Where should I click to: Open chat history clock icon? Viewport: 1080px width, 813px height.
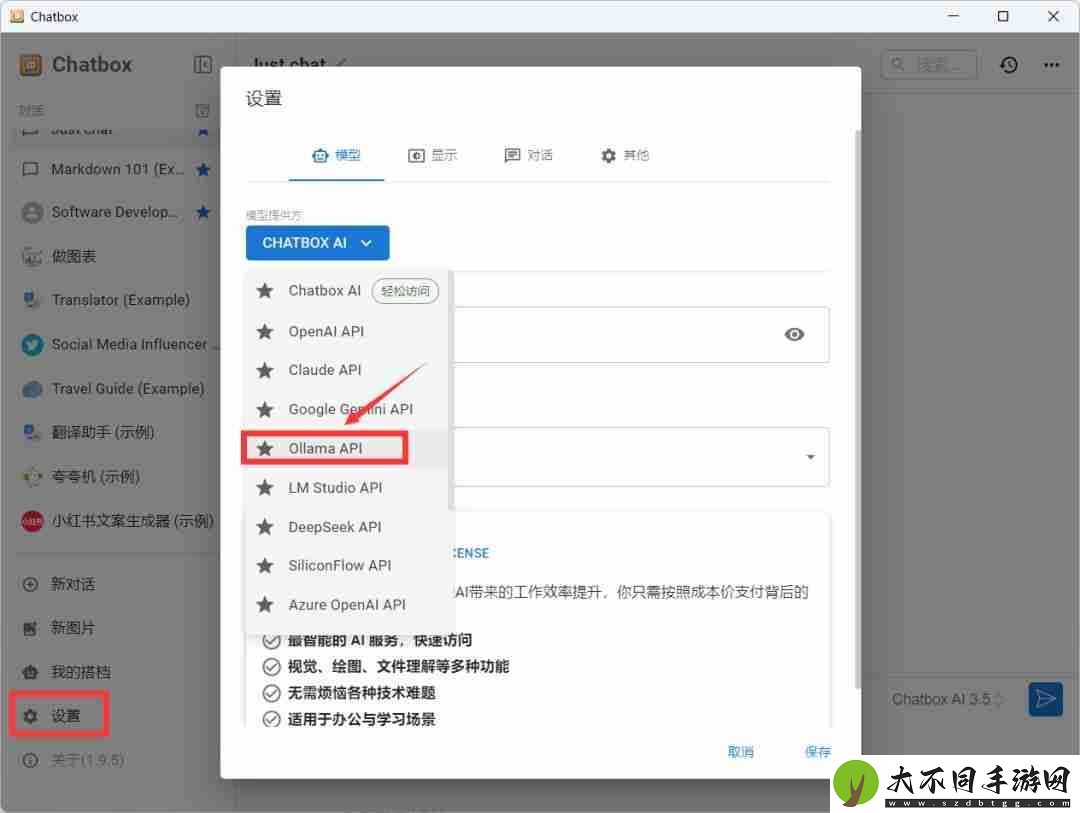1009,65
